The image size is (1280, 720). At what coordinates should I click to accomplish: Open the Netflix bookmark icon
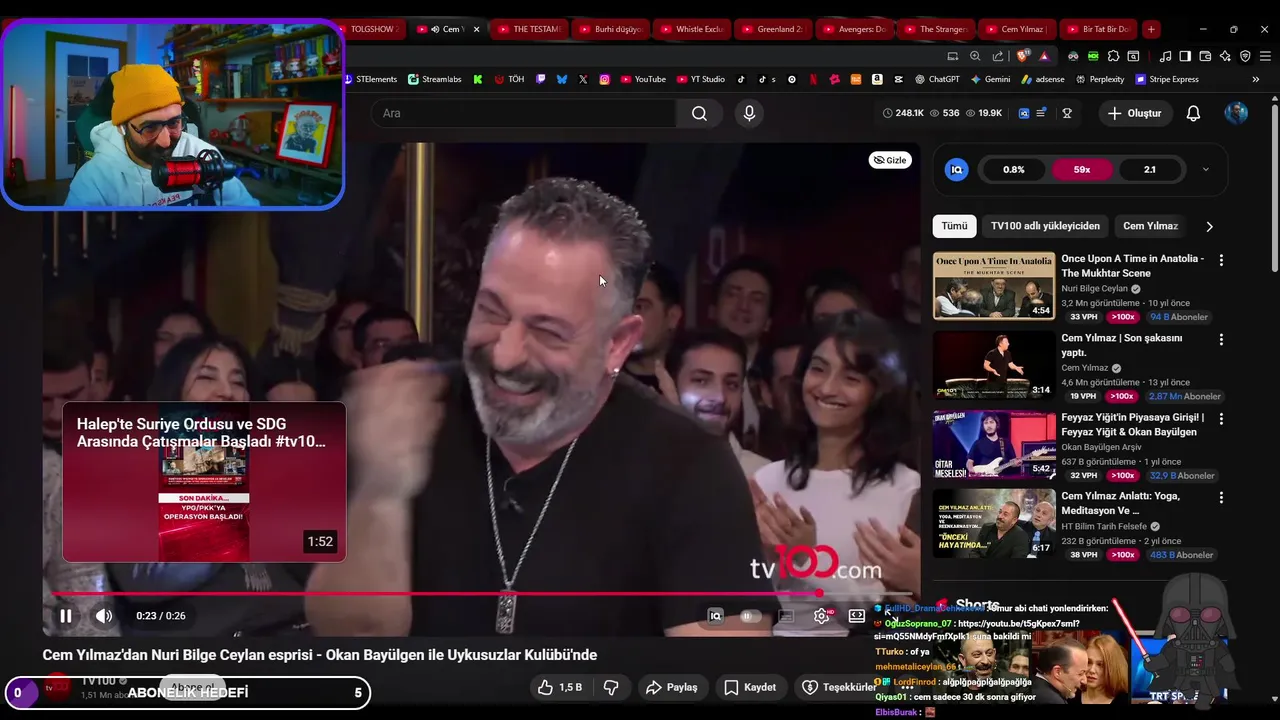pyautogui.click(x=813, y=79)
